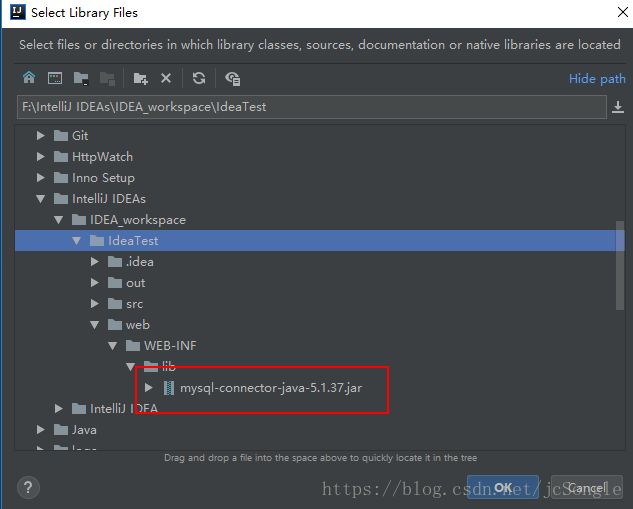The image size is (633, 509).
Task: Collapse the WEB-INF folder arrow
Action: [113, 346]
